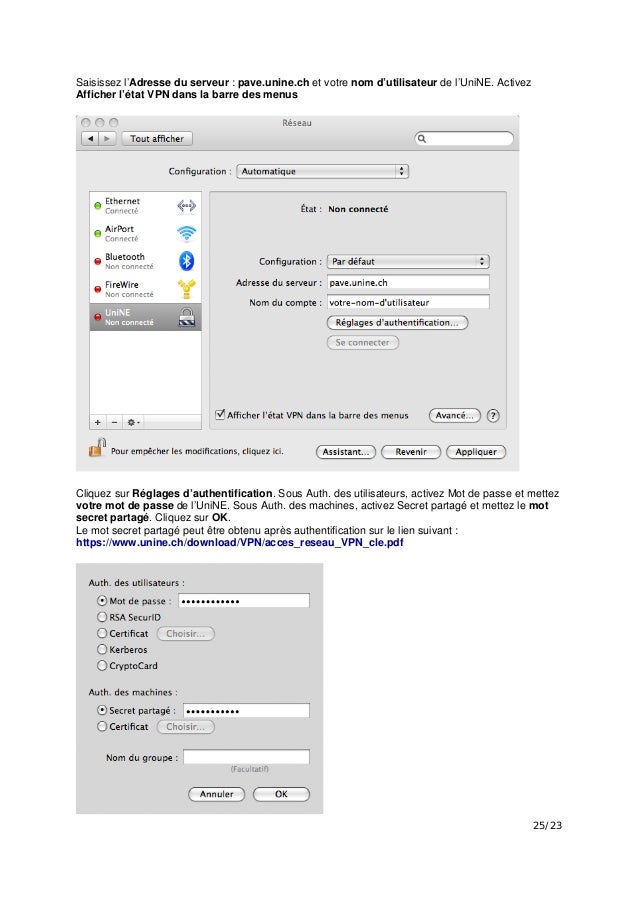Viewport: 638px width, 903px height.
Task: Select machine Certificat radio button
Action: click(102, 726)
